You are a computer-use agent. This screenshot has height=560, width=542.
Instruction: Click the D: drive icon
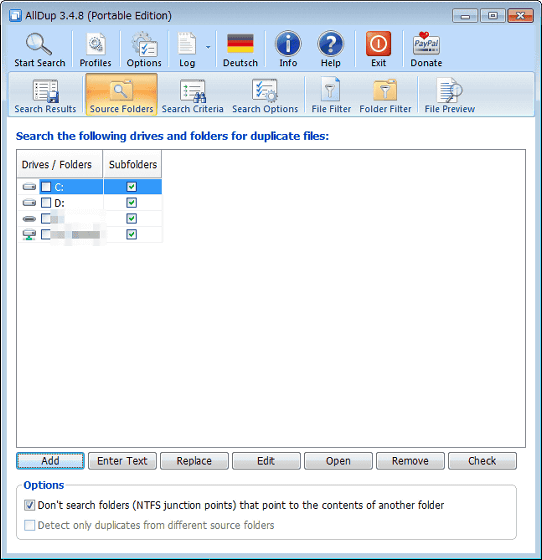coord(29,203)
